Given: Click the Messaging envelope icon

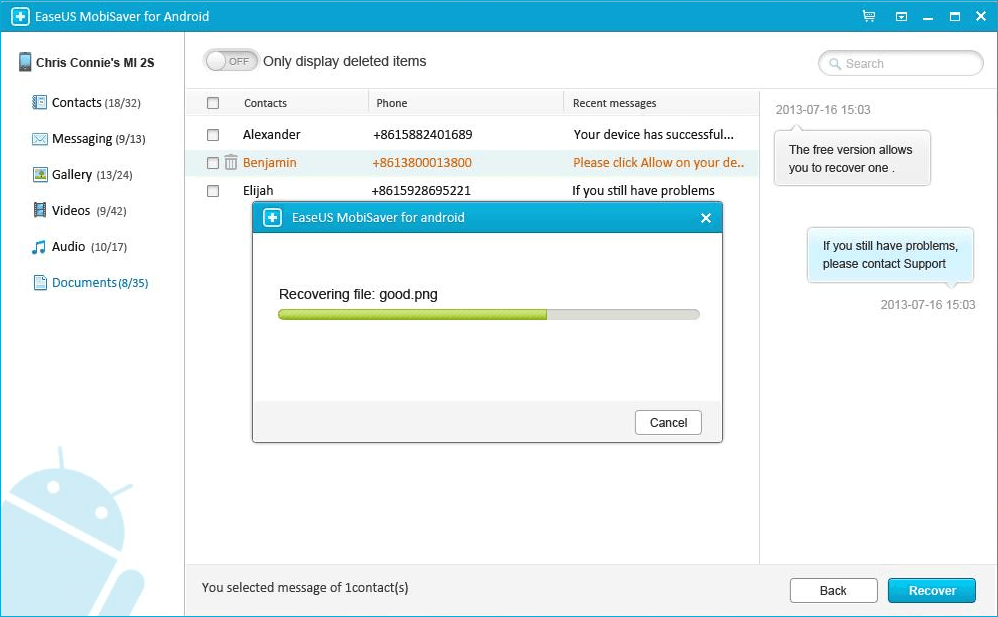Looking at the screenshot, I should click(x=40, y=139).
